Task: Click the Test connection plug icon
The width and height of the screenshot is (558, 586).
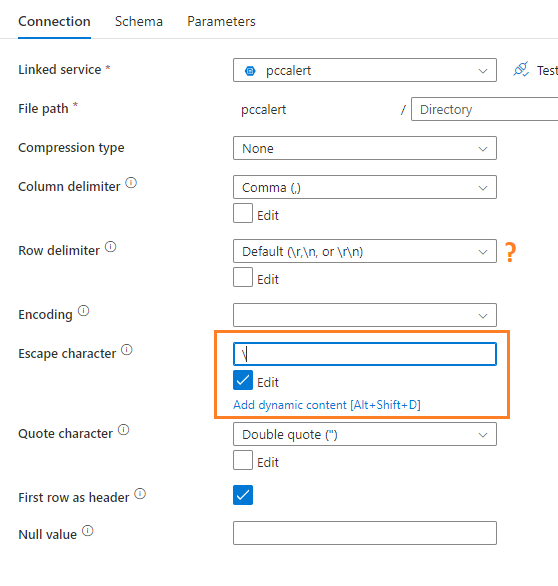Action: (x=521, y=70)
